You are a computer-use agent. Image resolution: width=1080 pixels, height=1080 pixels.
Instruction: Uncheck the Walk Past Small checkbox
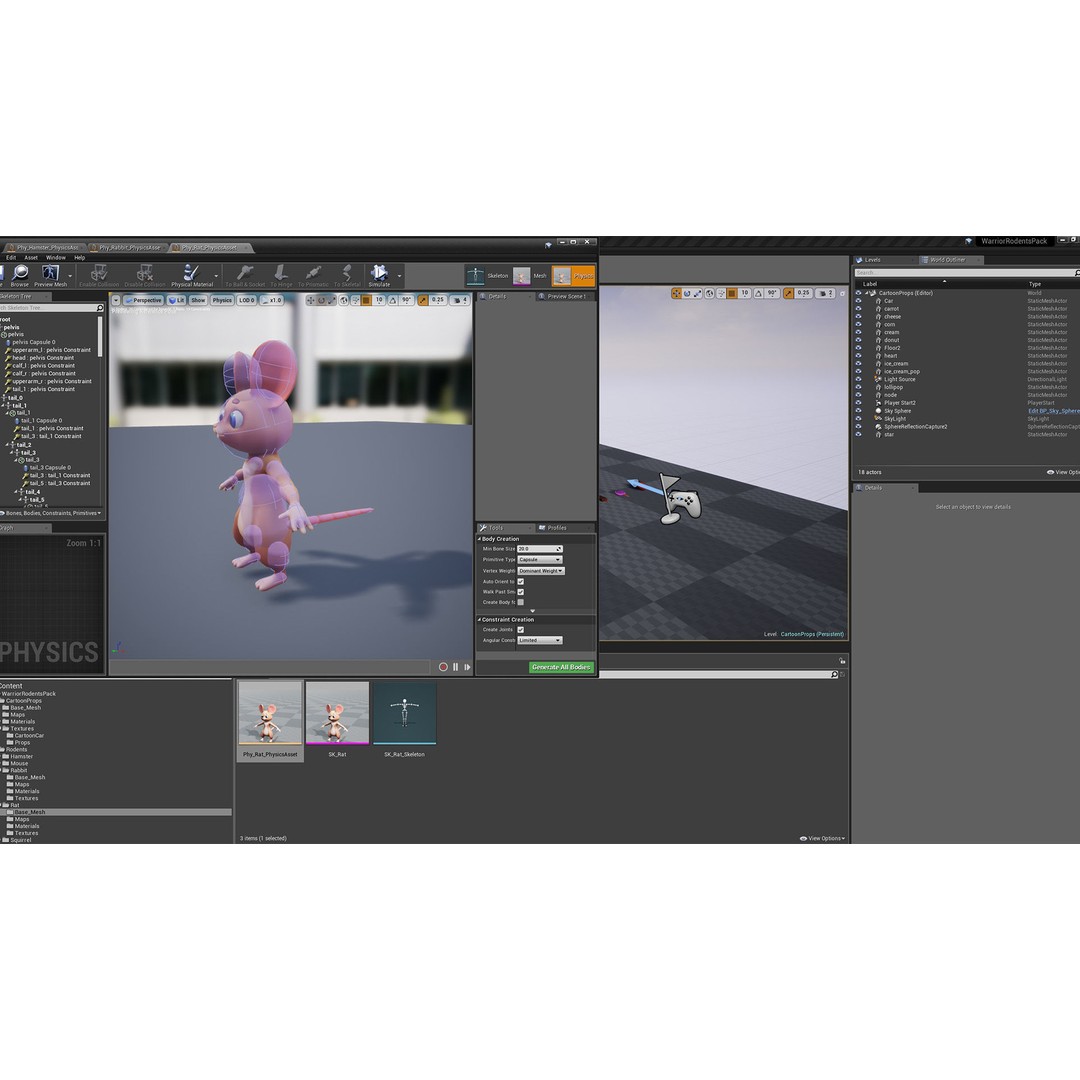coord(521,592)
